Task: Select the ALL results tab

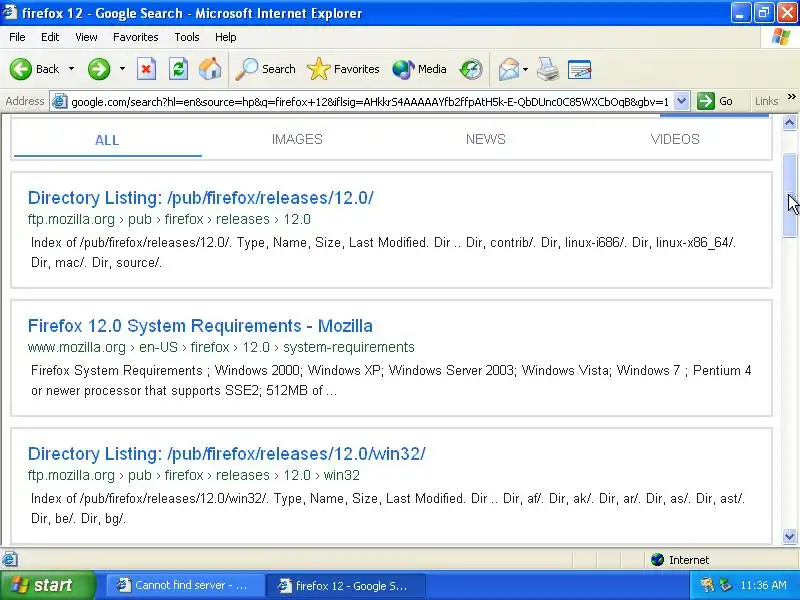Action: pos(107,140)
